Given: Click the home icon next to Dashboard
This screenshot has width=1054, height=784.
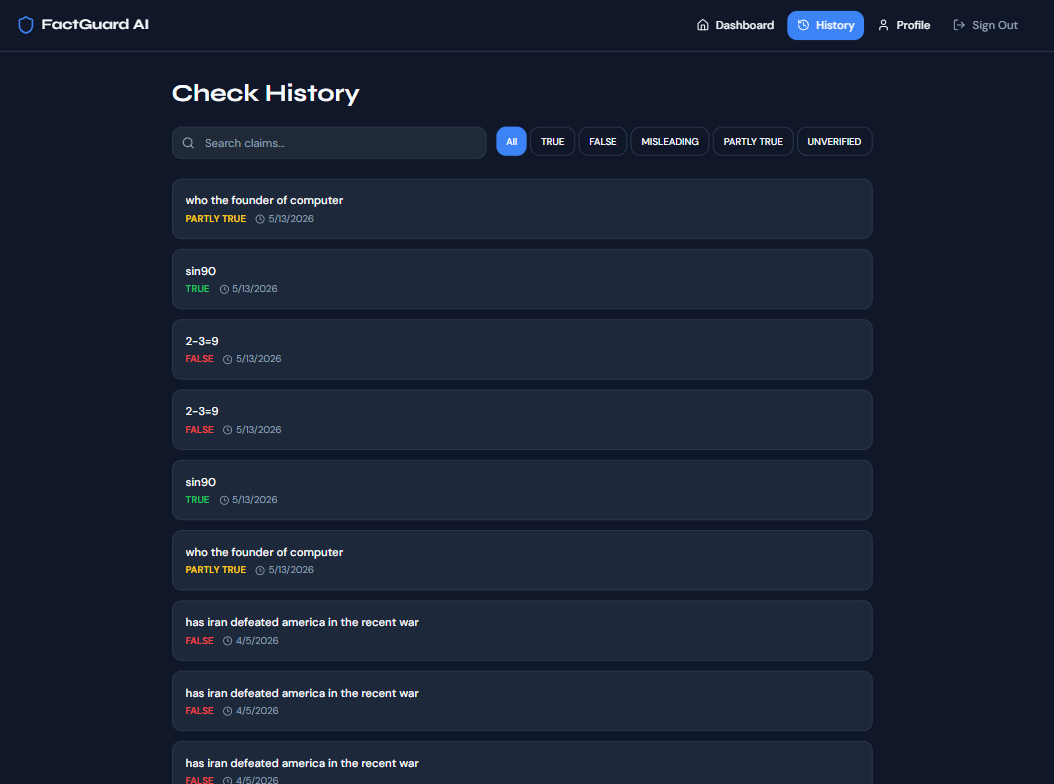Looking at the screenshot, I should coord(702,25).
